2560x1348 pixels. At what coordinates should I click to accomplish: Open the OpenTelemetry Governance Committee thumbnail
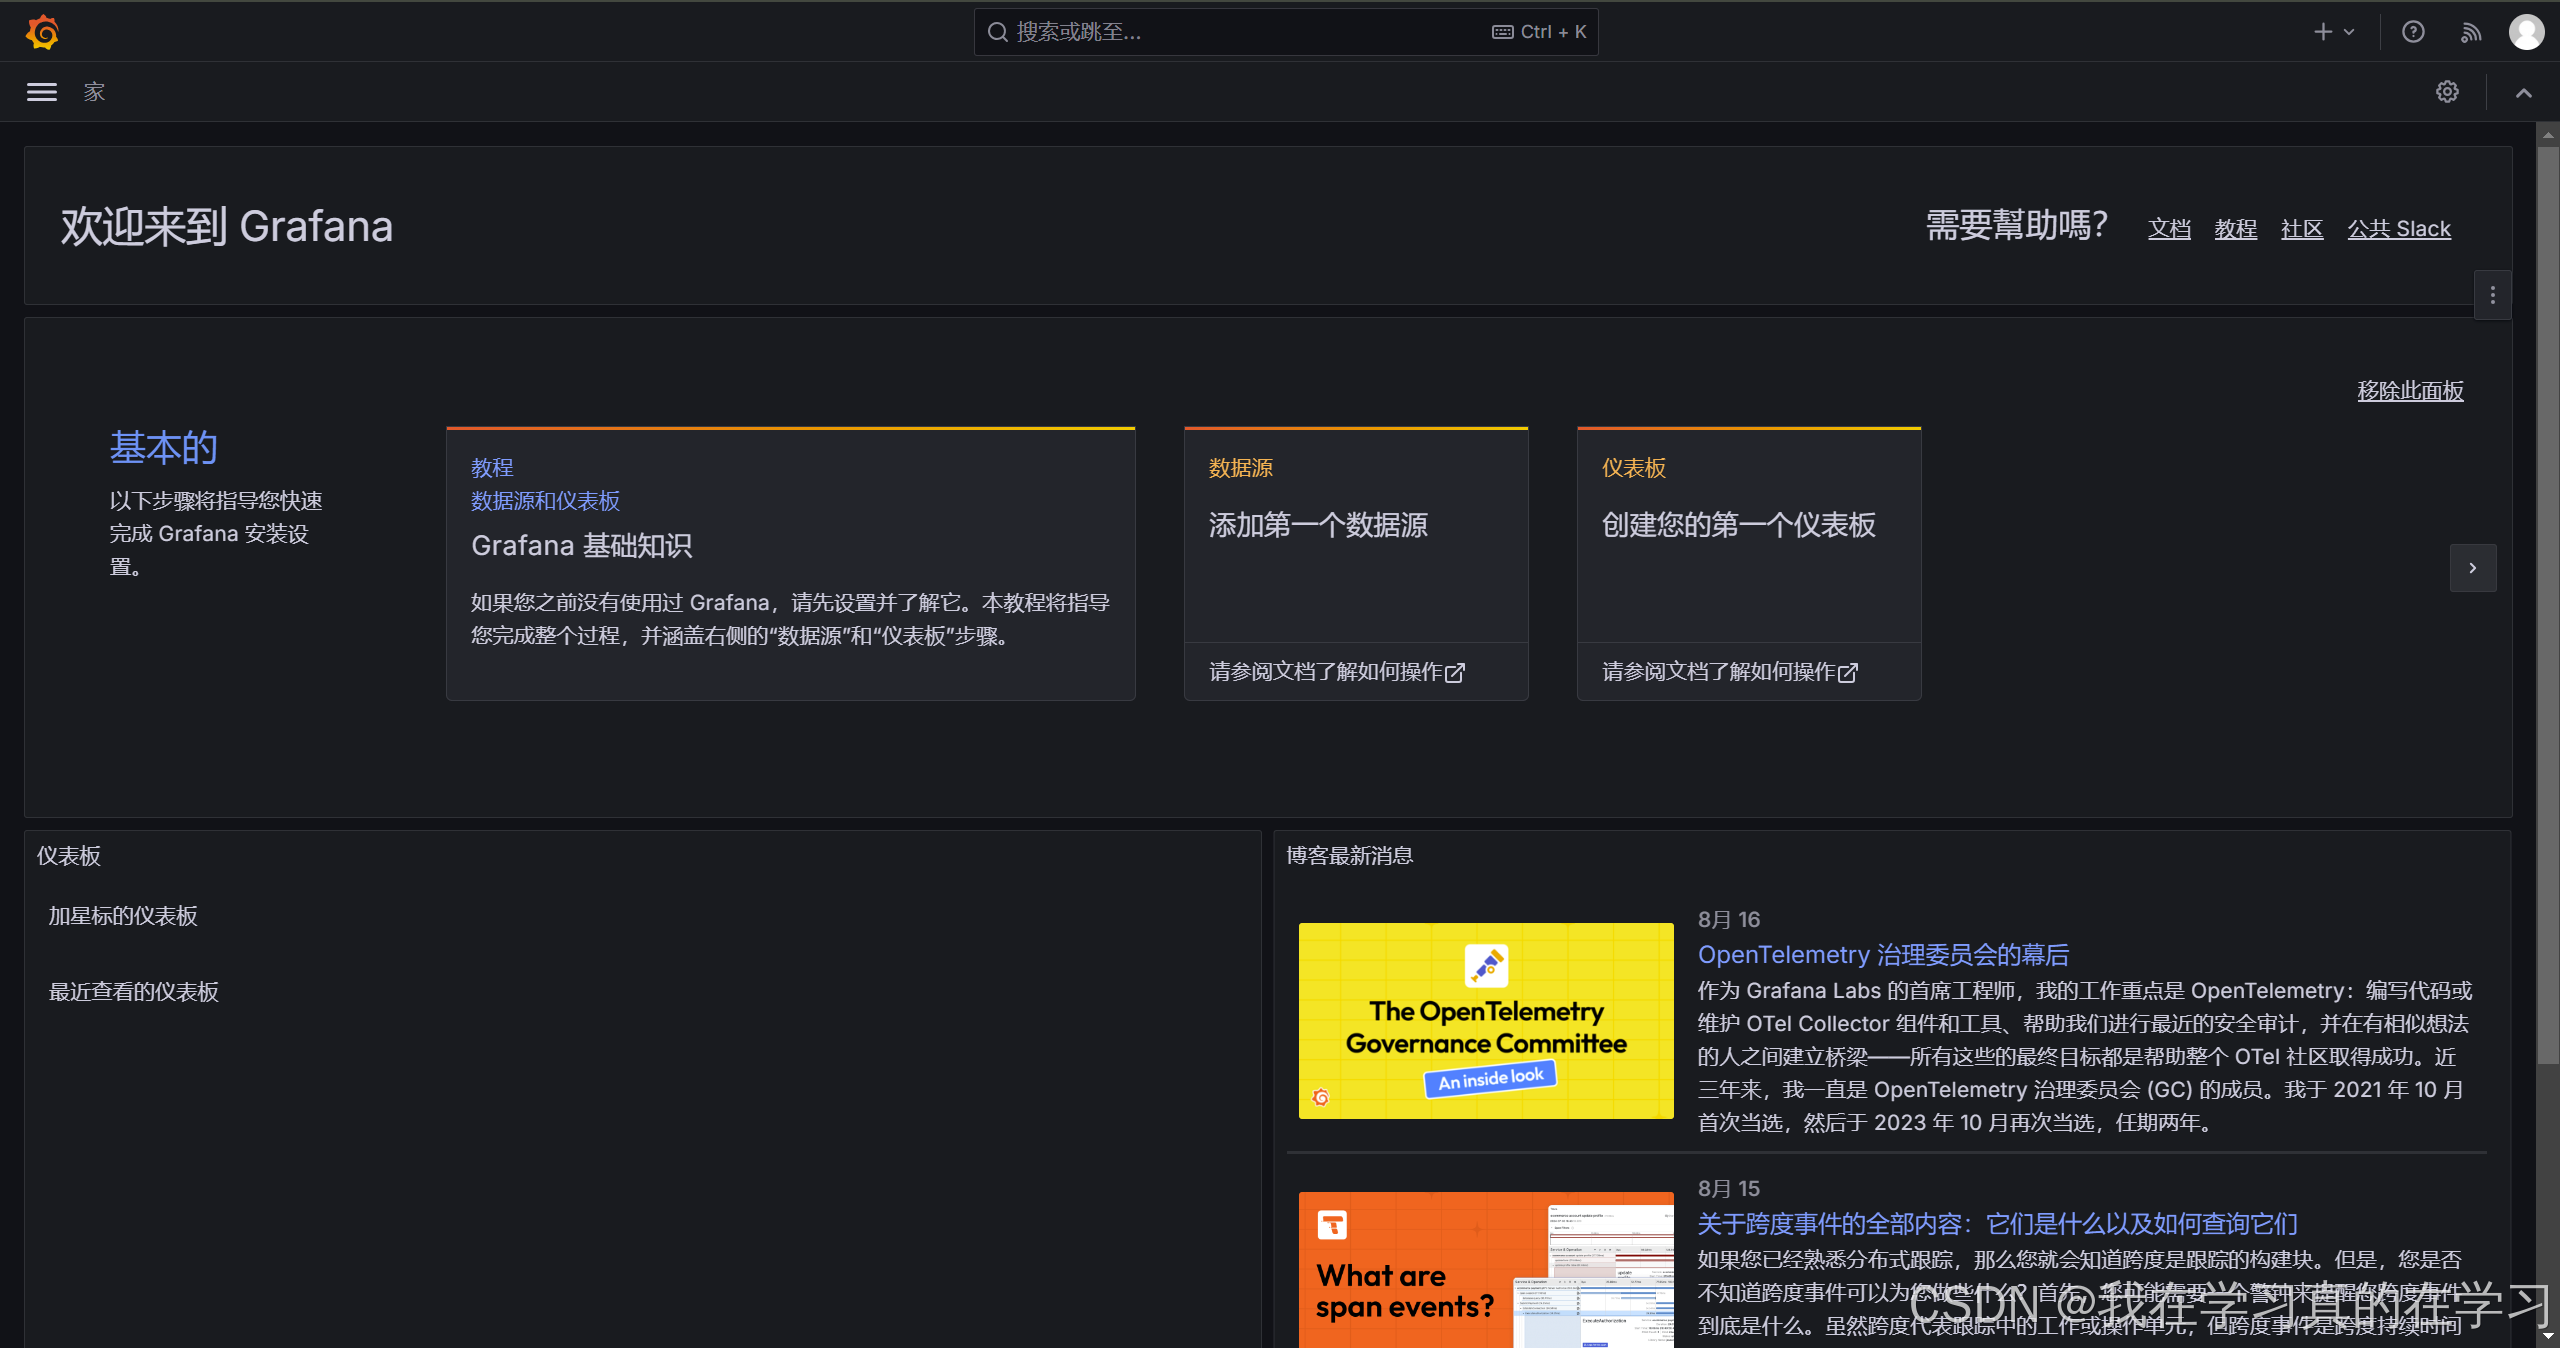click(1486, 1020)
